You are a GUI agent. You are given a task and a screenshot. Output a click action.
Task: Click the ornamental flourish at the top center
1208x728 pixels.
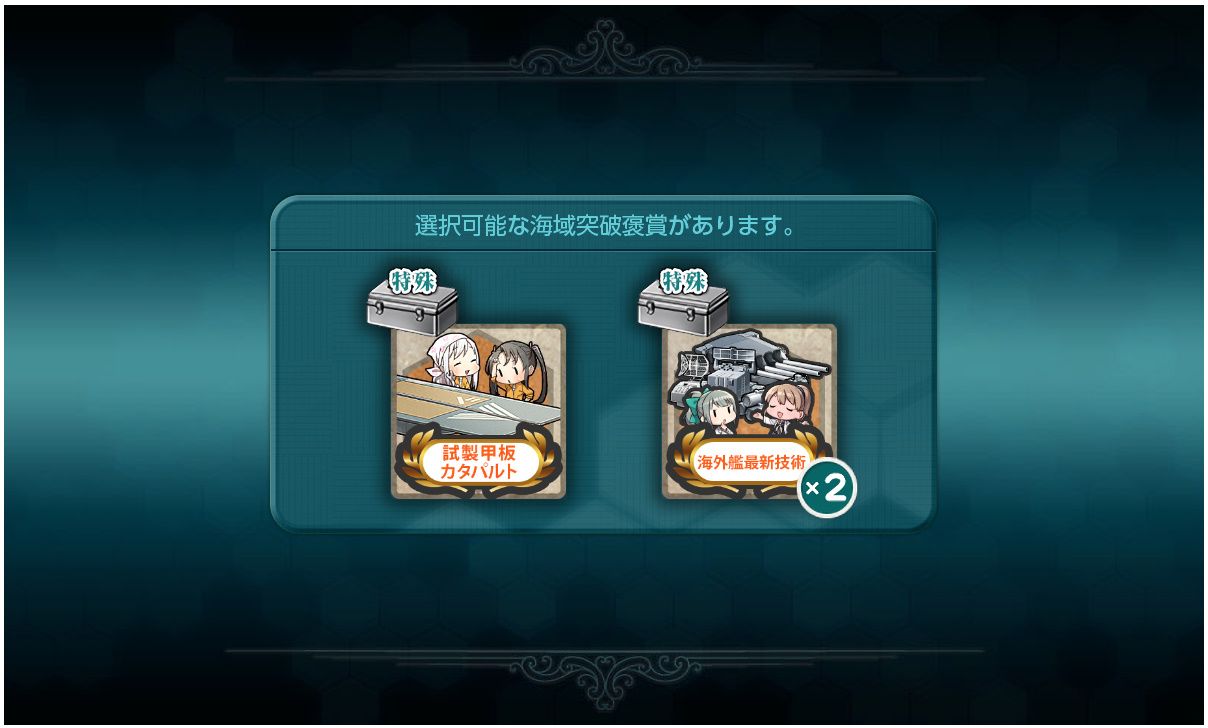pyautogui.click(x=604, y=49)
